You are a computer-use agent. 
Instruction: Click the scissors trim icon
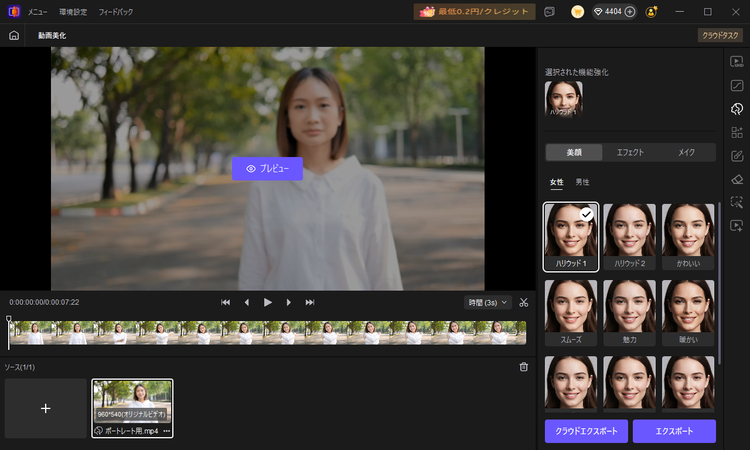(524, 302)
